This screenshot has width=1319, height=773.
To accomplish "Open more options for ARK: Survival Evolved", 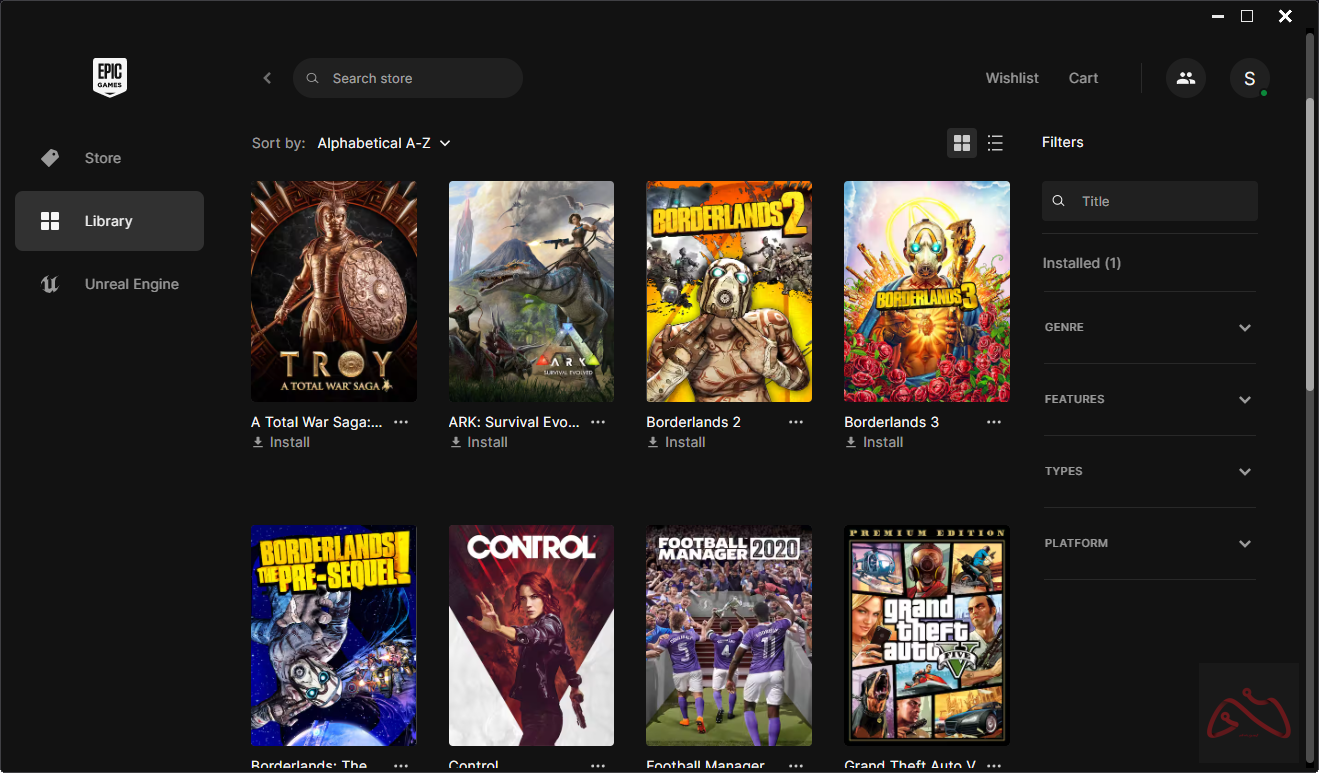I will tap(598, 422).
